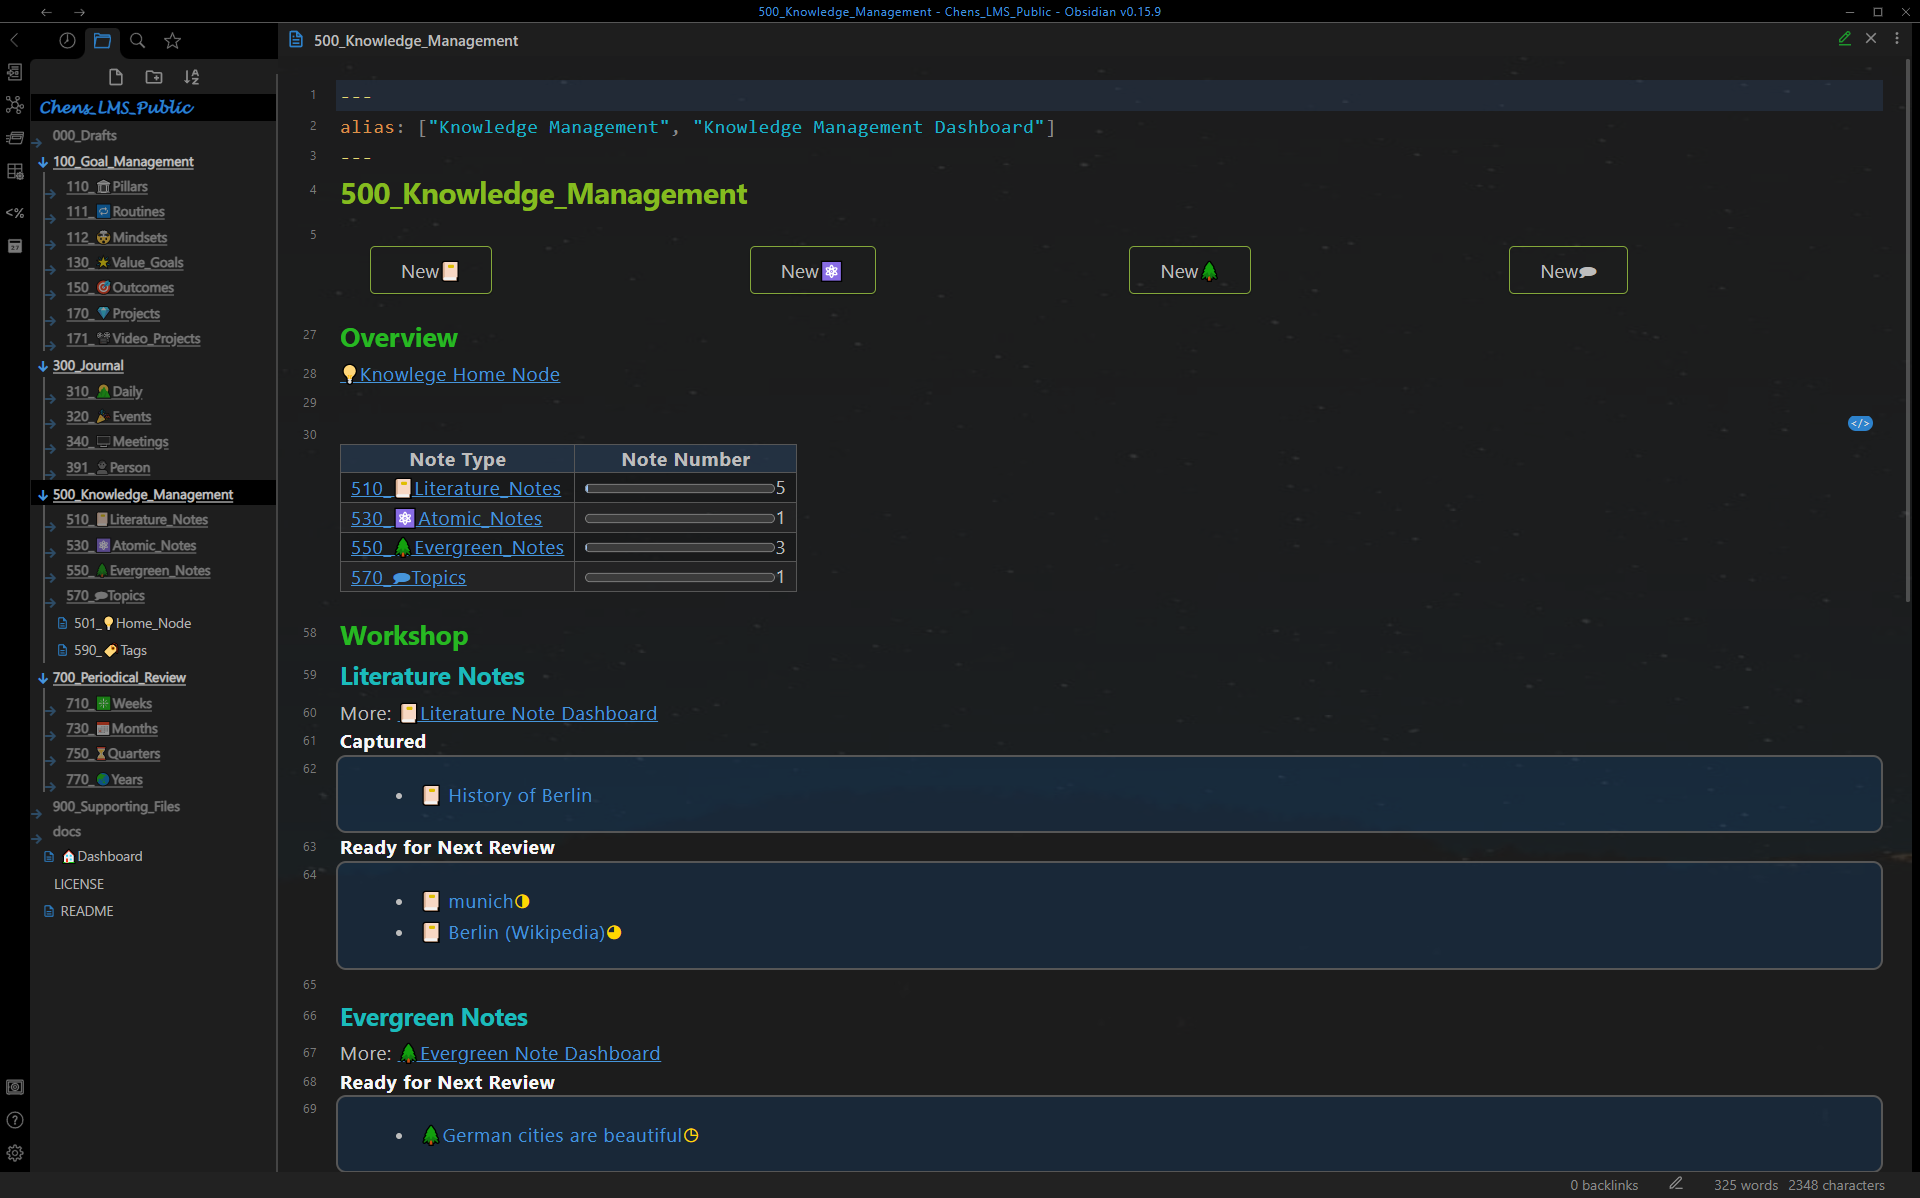Navigate forward using title bar arrow
This screenshot has width=1920, height=1198.
pyautogui.click(x=80, y=12)
